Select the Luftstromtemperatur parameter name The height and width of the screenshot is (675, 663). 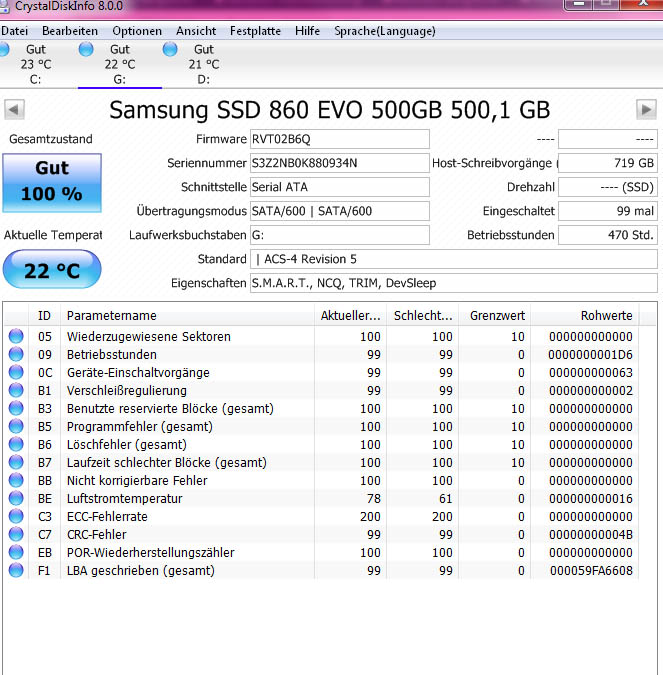[x=124, y=499]
